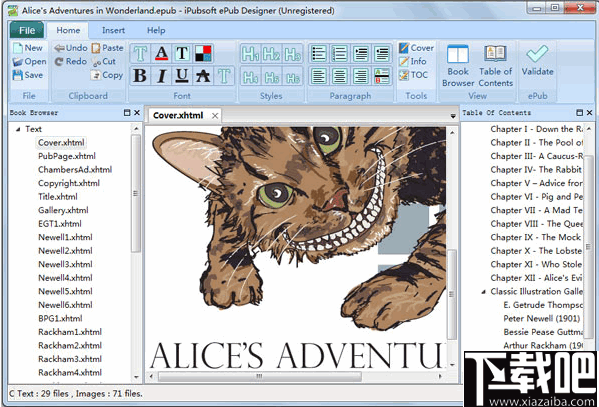Decrease paragraph indent
This screenshot has height=407, width=599.
pos(382,54)
